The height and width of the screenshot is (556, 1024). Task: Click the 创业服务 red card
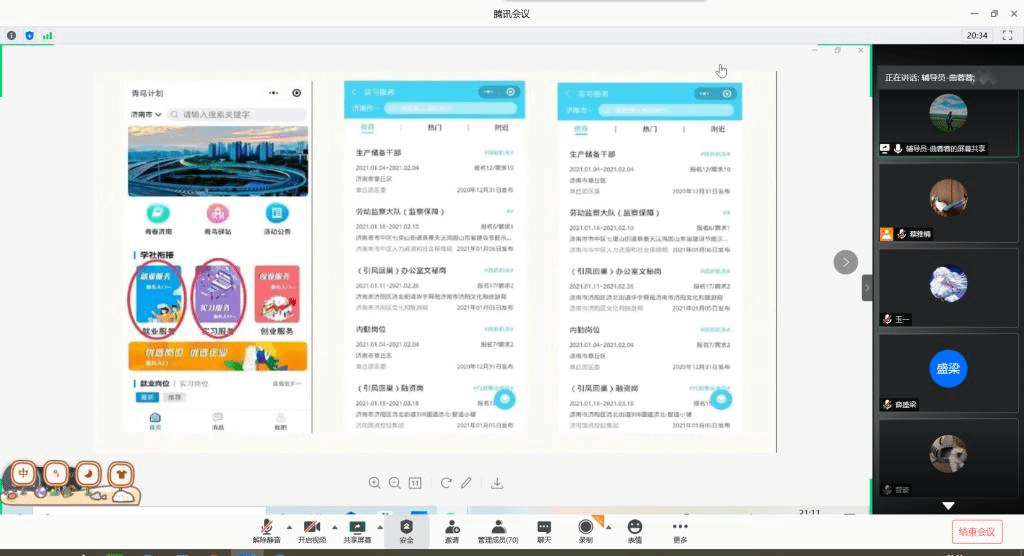pyautogui.click(x=277, y=294)
